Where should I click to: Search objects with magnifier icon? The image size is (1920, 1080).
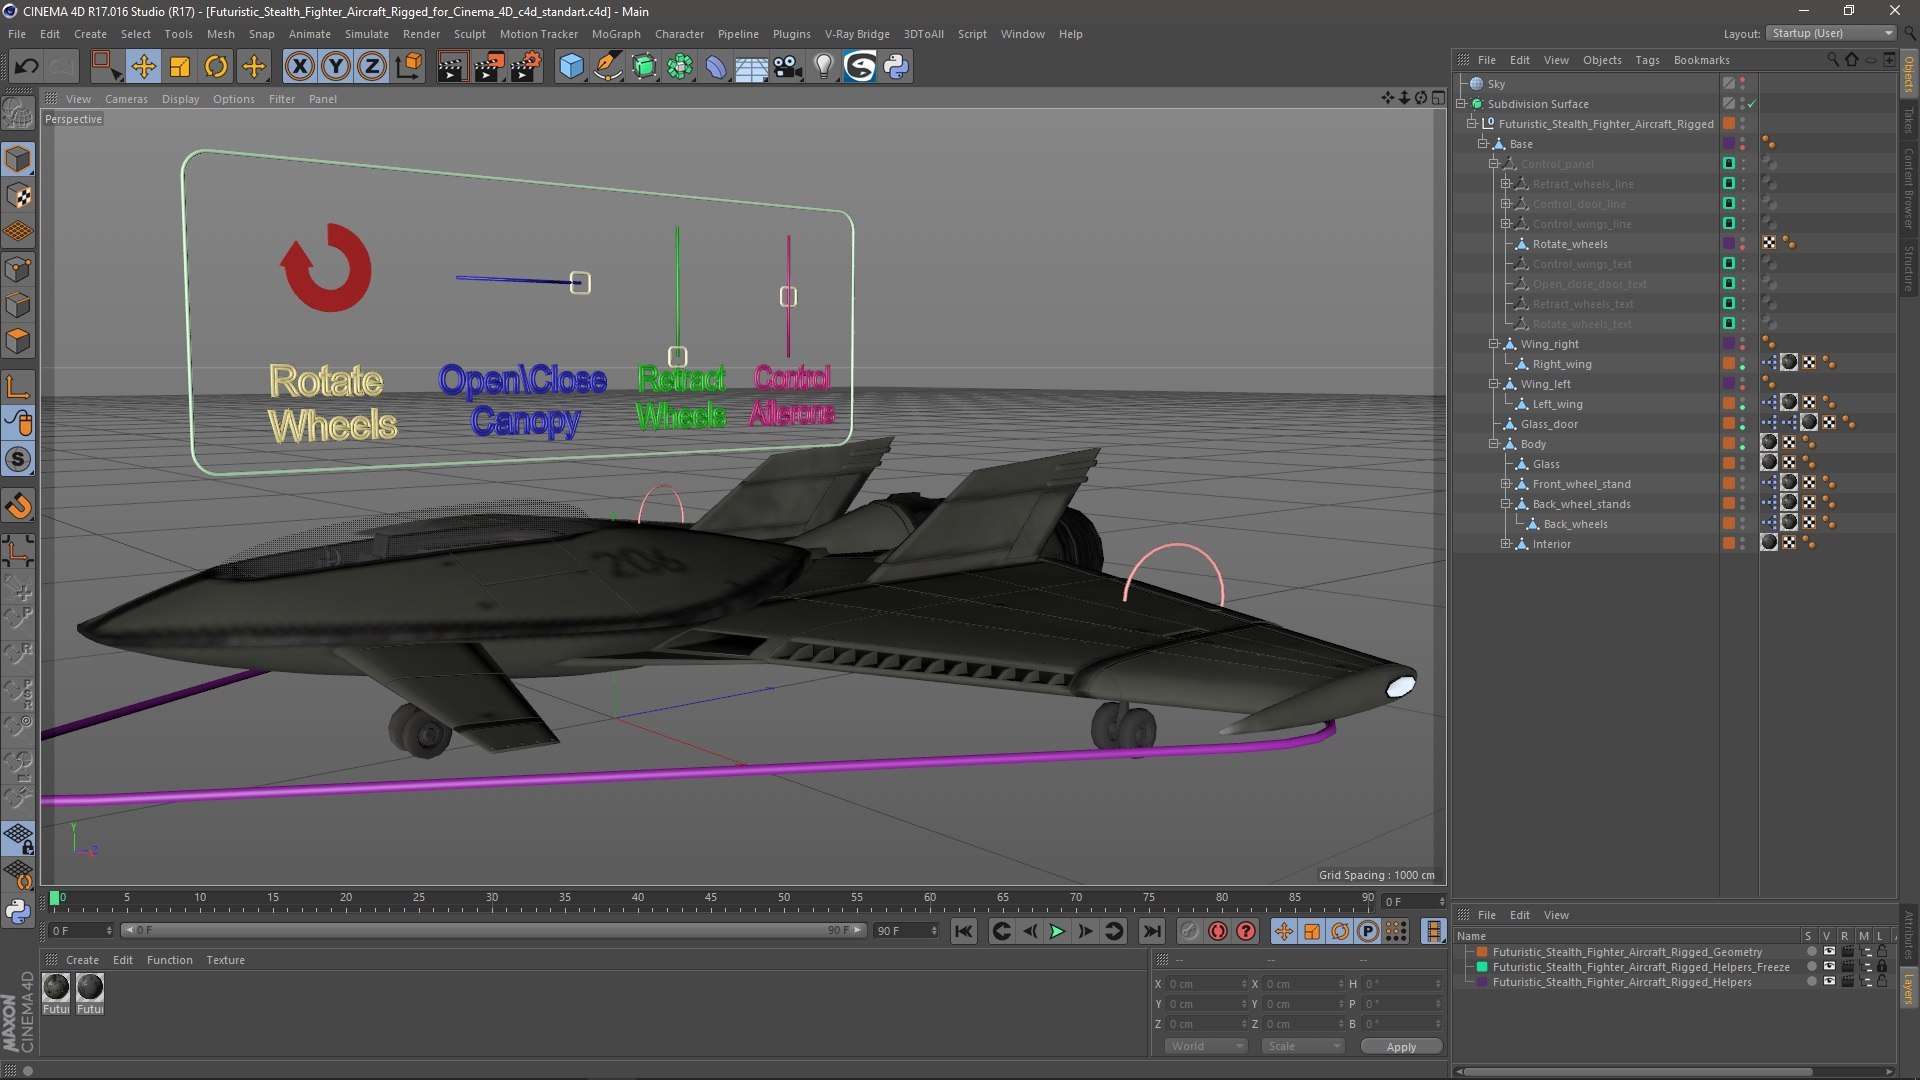1833,60
